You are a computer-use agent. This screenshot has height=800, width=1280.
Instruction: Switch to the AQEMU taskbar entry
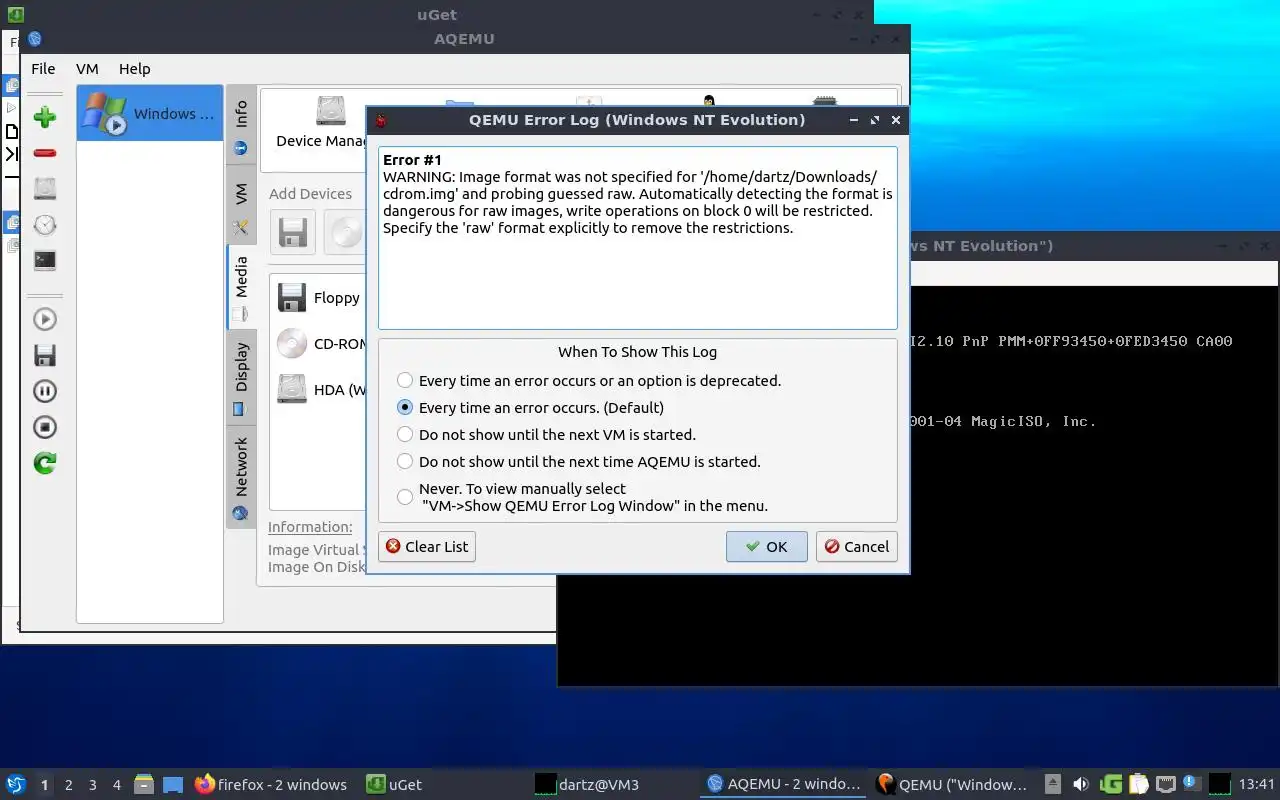pos(784,784)
